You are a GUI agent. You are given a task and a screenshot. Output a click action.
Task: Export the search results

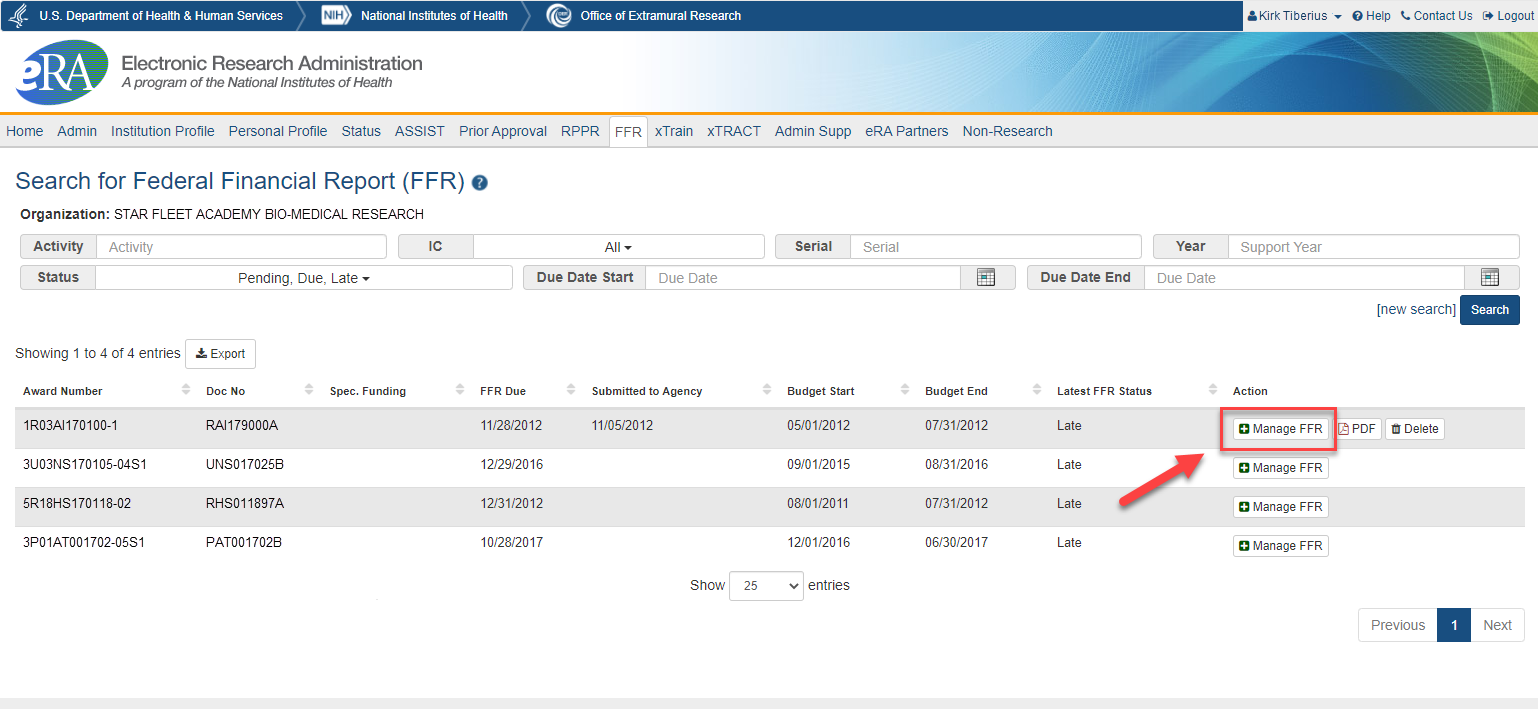(220, 354)
